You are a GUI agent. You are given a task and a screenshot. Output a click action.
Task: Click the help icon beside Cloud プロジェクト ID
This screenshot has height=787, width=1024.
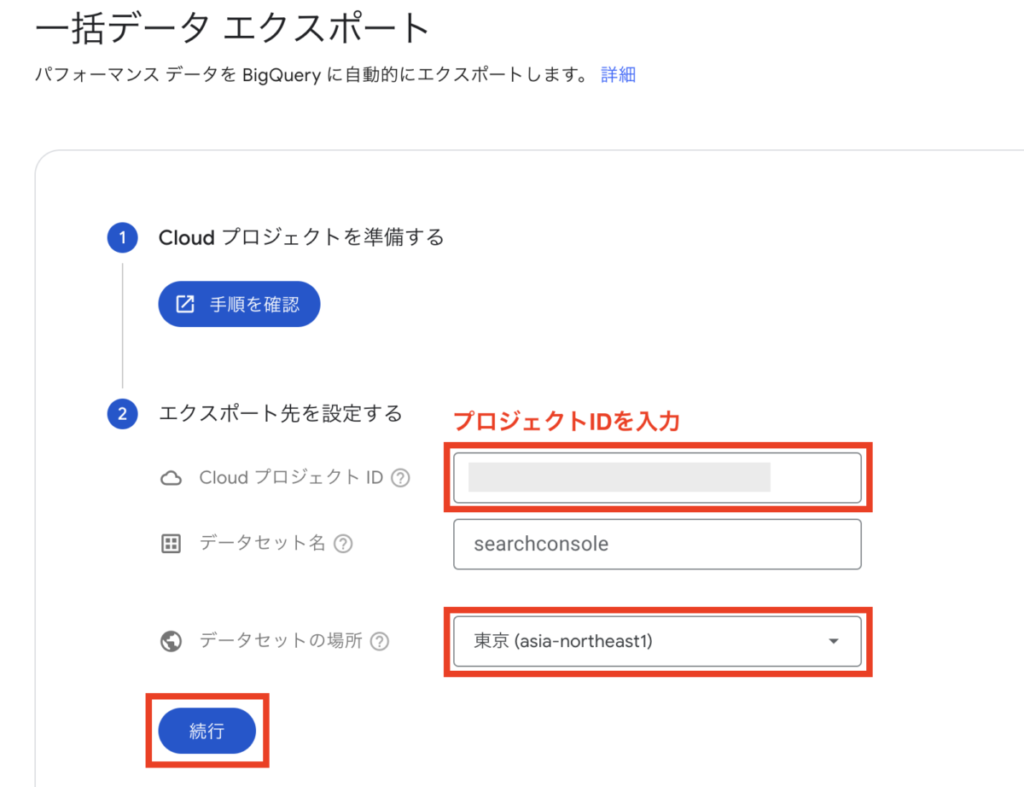click(400, 478)
